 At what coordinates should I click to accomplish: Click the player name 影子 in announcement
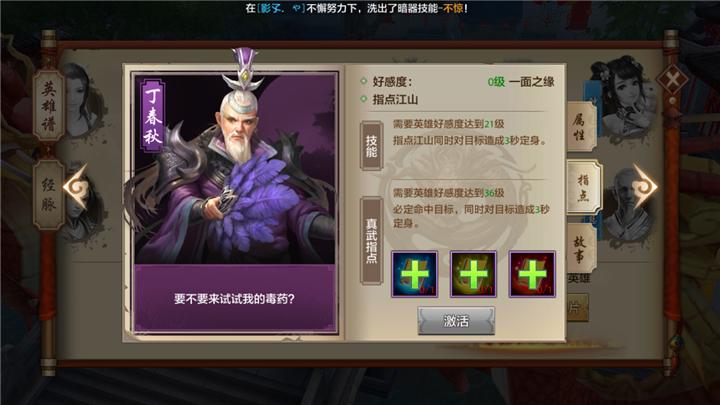coord(271,8)
